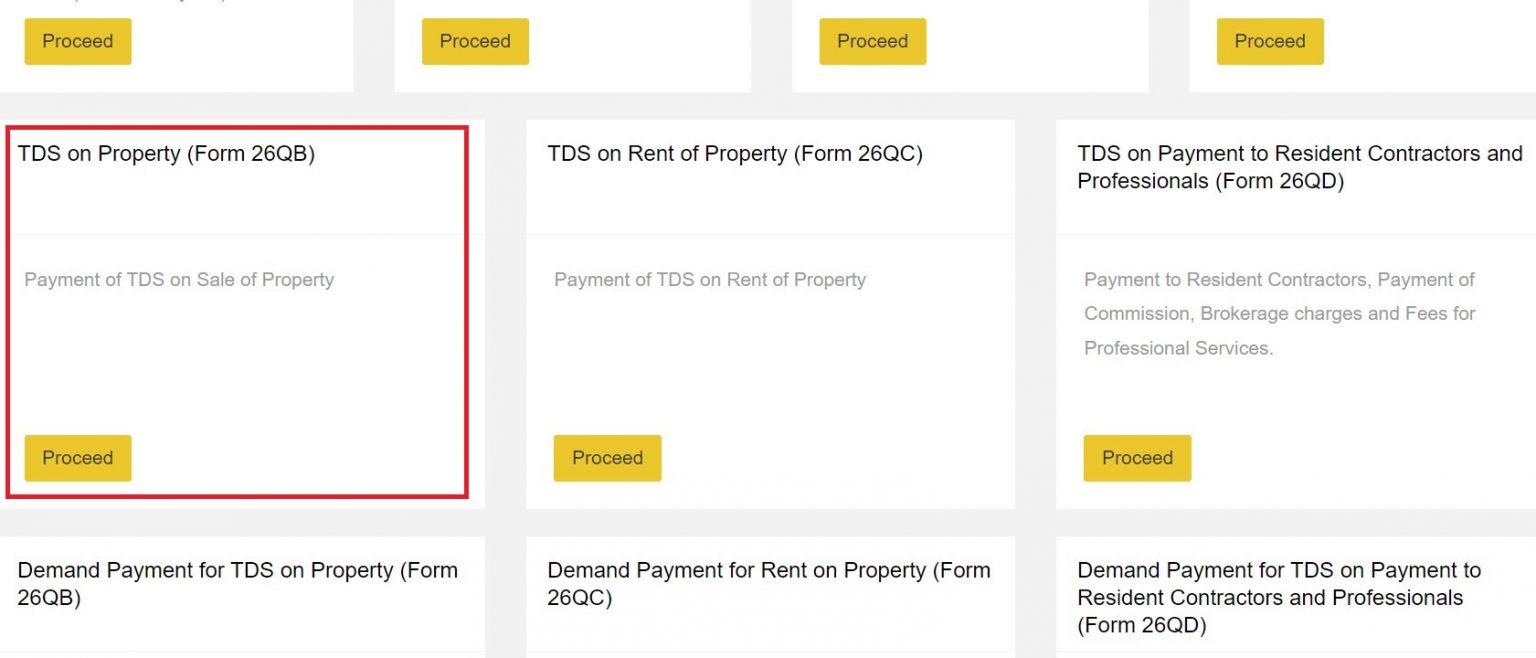Viewport: 1536px width, 658px height.
Task: Select Demand Payment for Form 26QD card
Action: (x=1280, y=597)
